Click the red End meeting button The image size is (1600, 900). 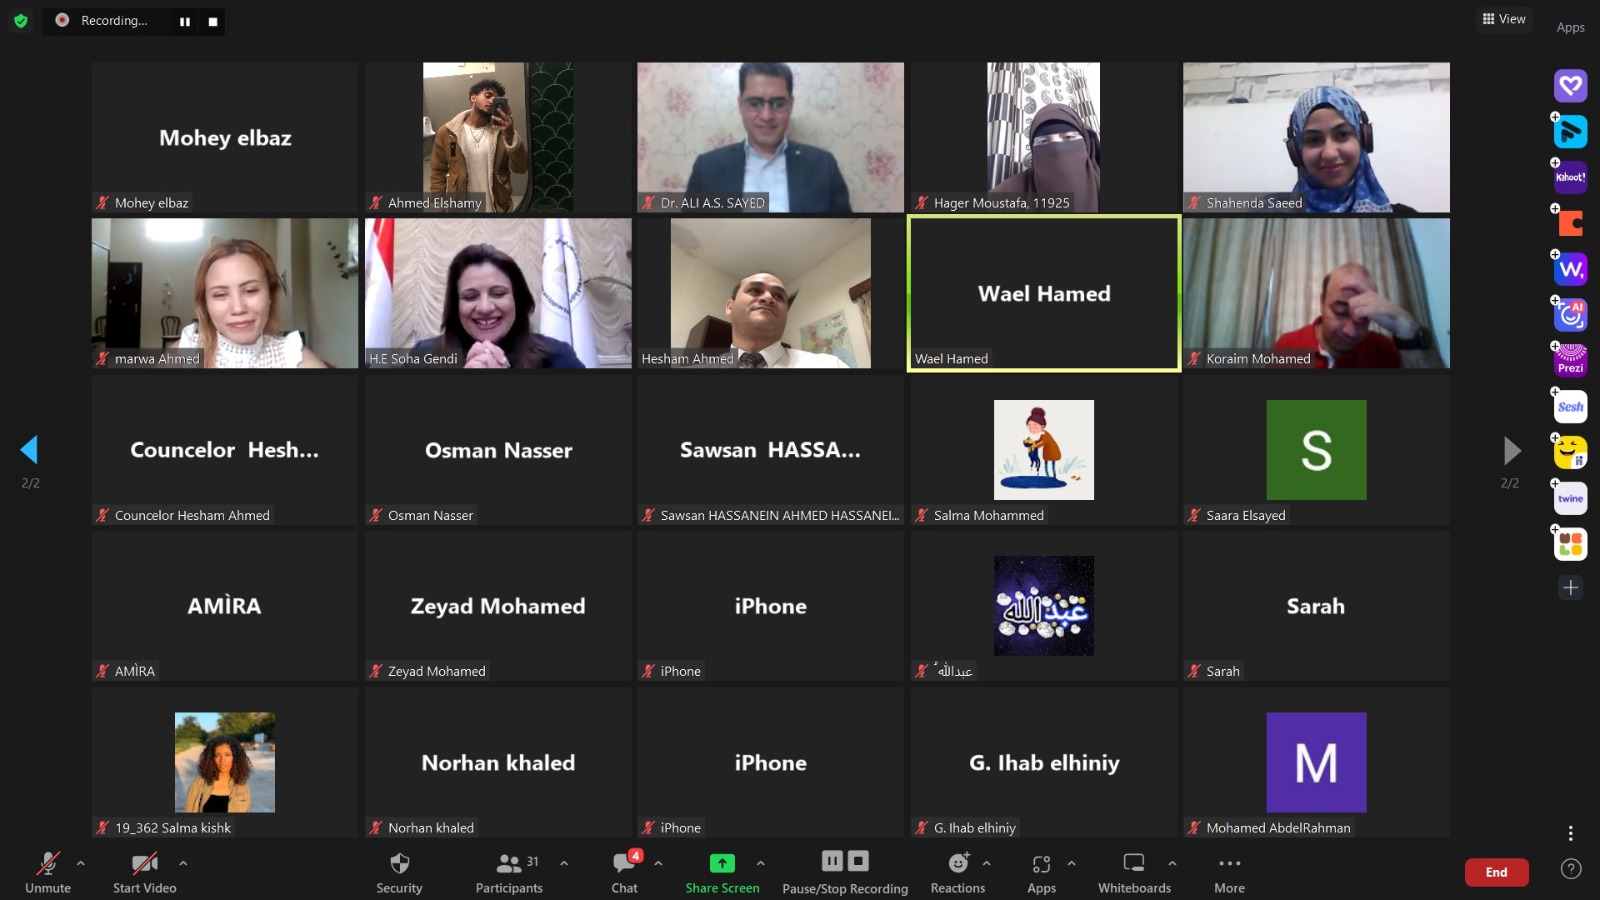coord(1496,872)
